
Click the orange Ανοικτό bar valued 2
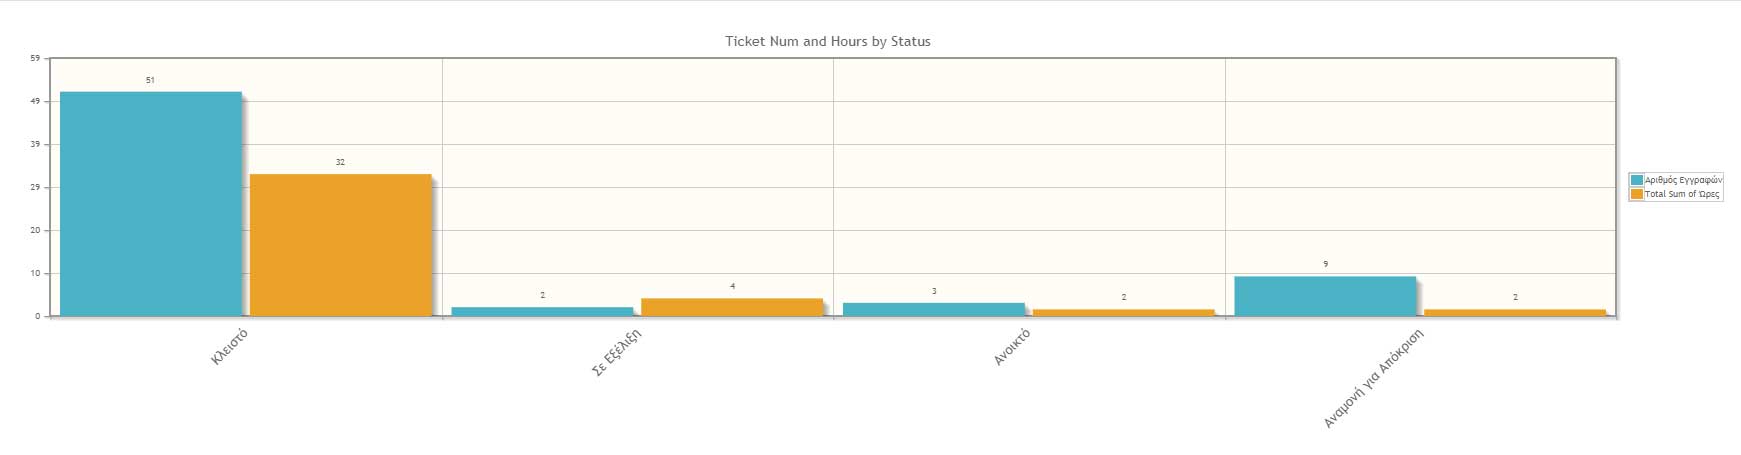click(x=1124, y=312)
